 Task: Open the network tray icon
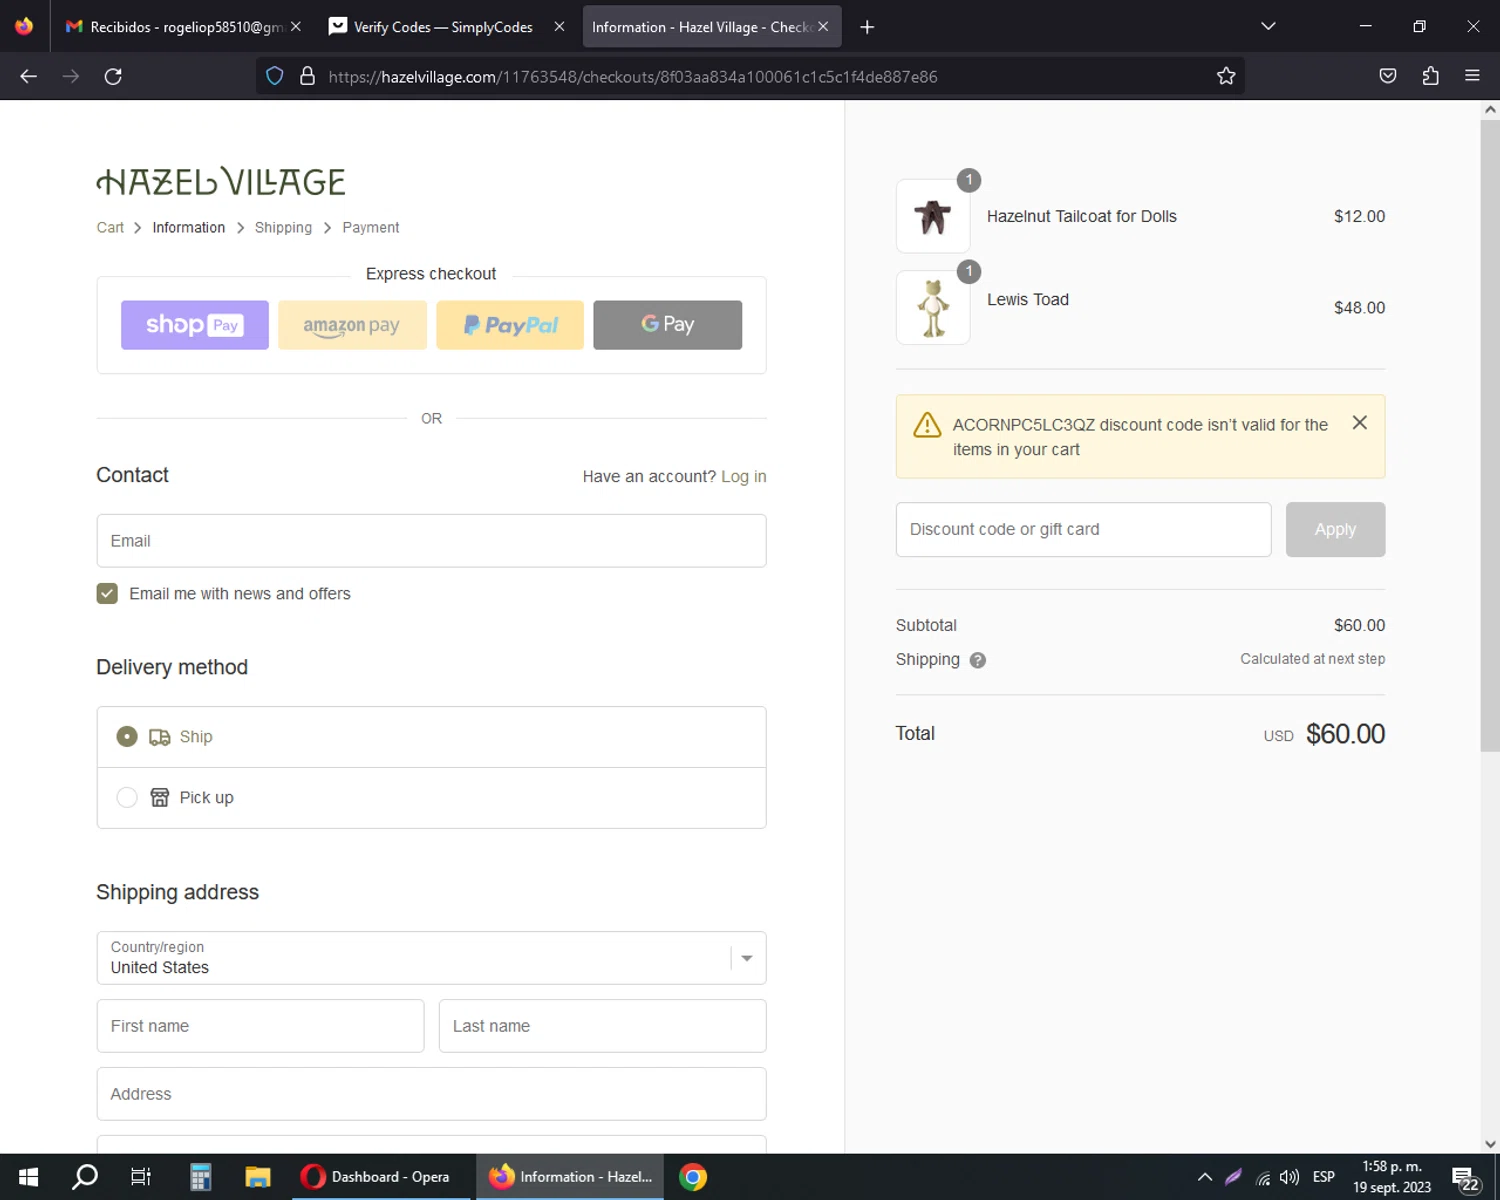coord(1263,1178)
